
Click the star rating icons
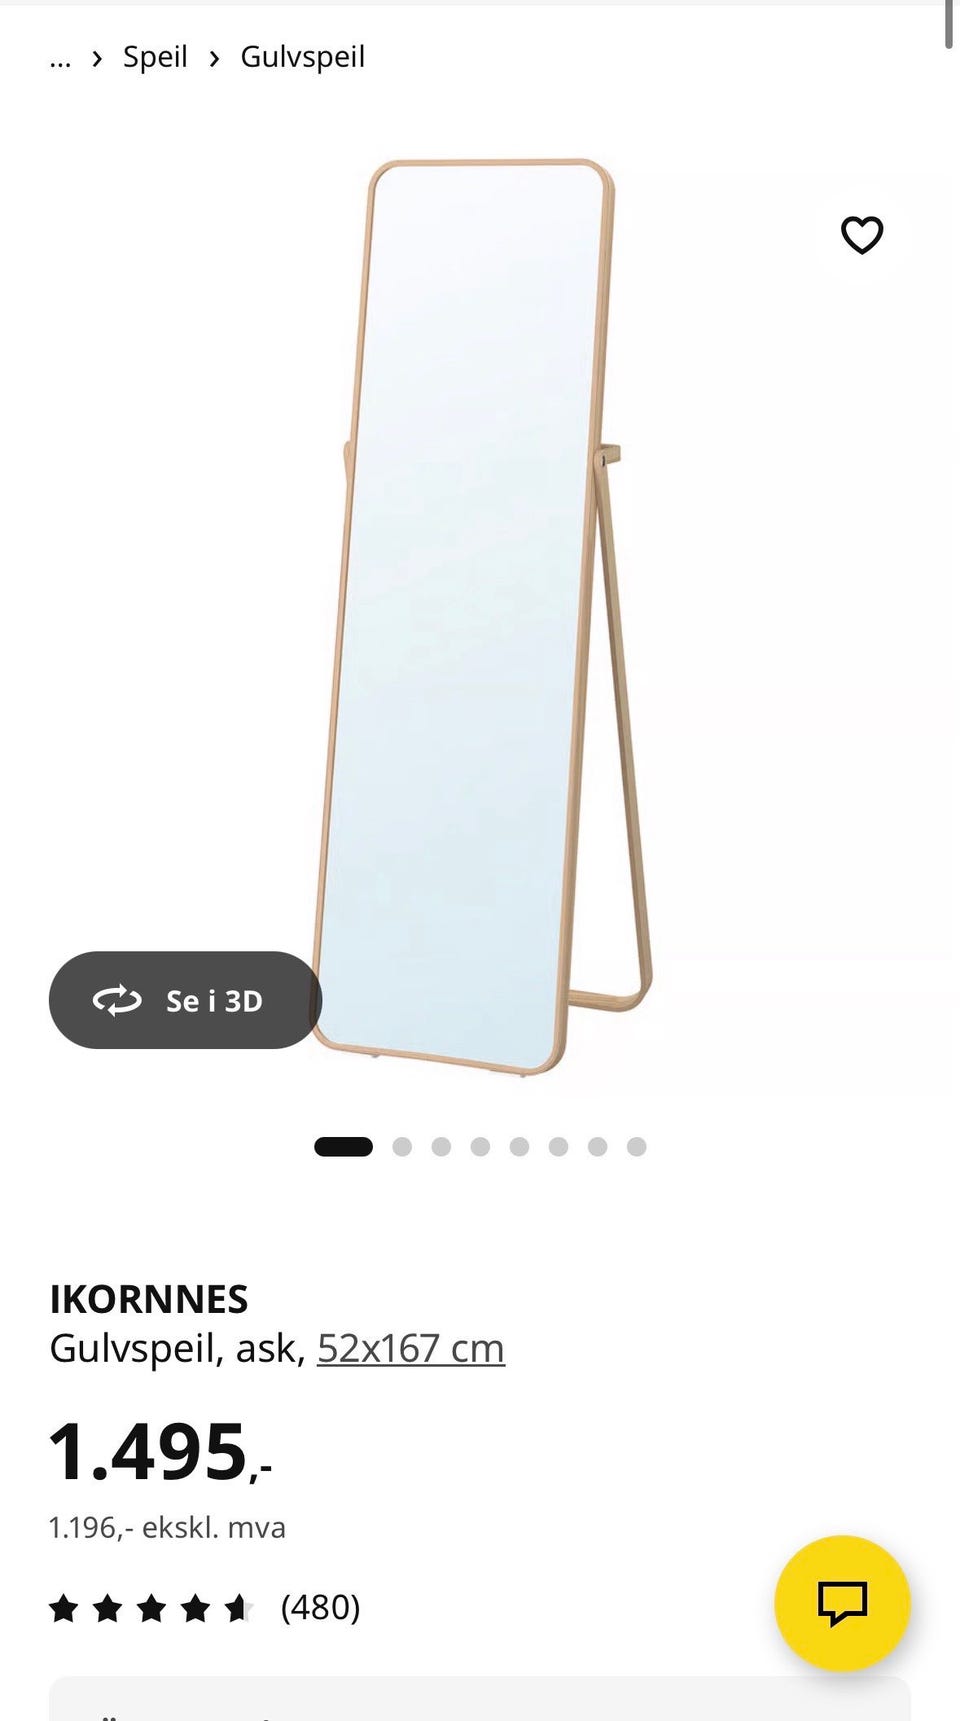151,1608
